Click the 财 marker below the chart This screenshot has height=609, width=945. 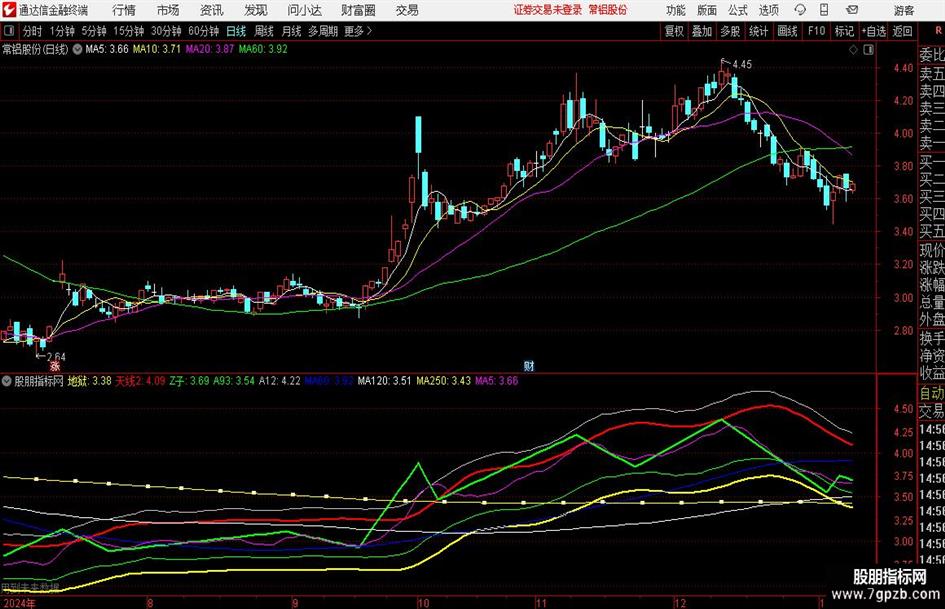point(529,365)
